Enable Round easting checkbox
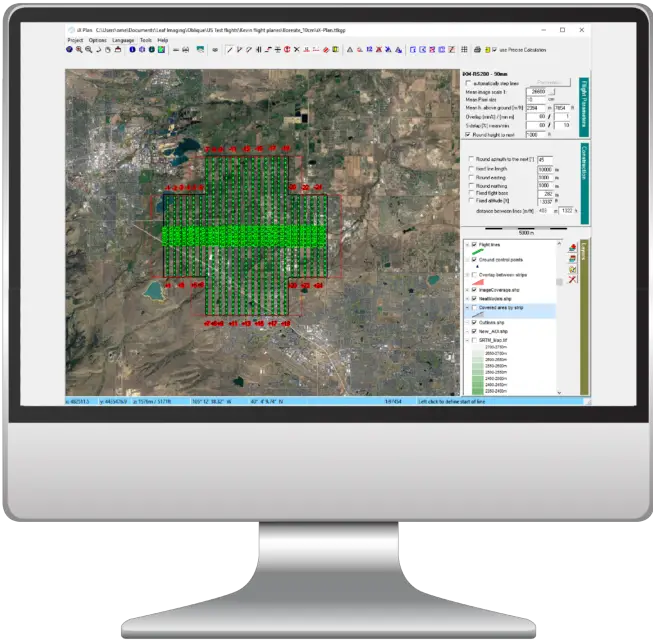This screenshot has height=640, width=653. (471, 177)
